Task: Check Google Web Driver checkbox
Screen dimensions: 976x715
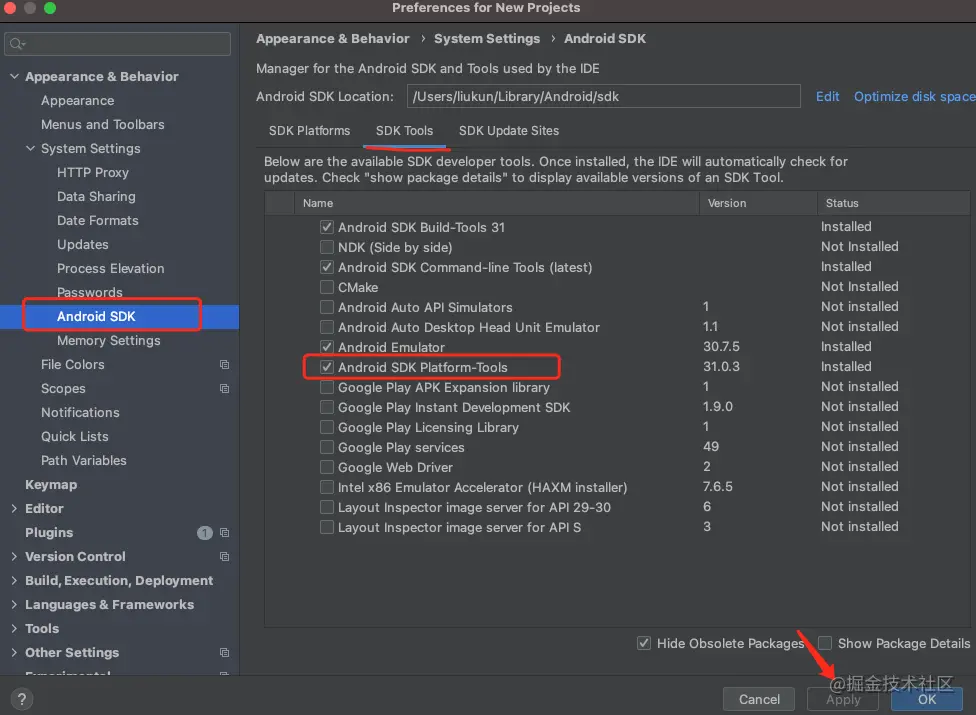Action: 327,467
